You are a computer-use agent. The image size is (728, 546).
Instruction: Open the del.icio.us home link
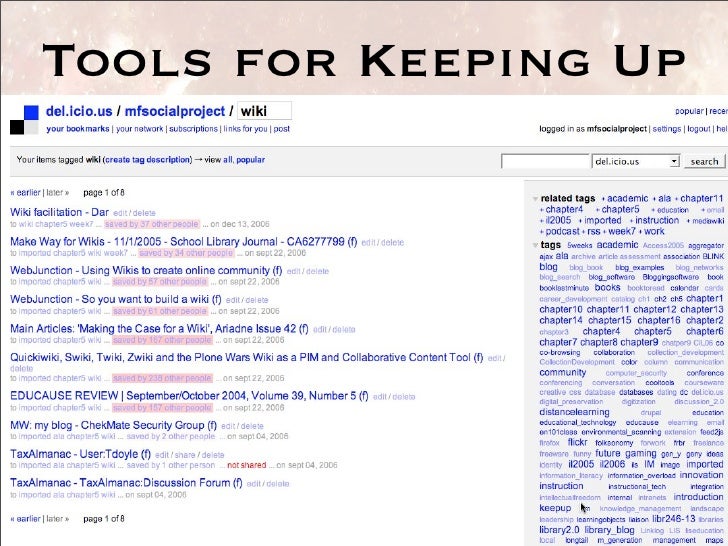pos(79,111)
